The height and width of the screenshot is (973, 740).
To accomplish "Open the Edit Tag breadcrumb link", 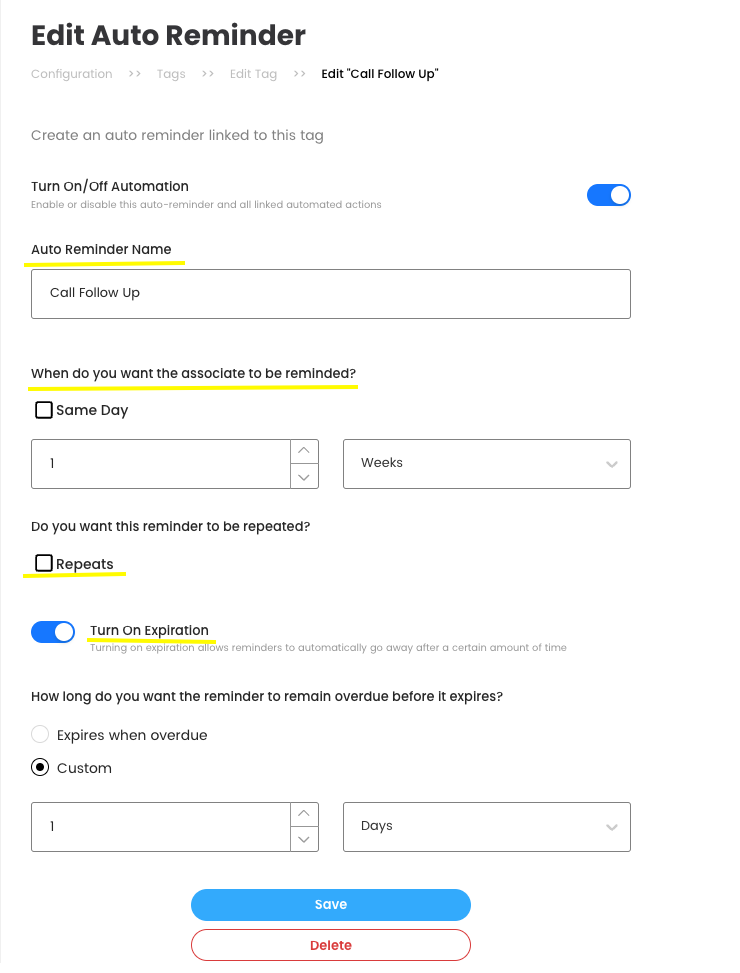I will (254, 74).
